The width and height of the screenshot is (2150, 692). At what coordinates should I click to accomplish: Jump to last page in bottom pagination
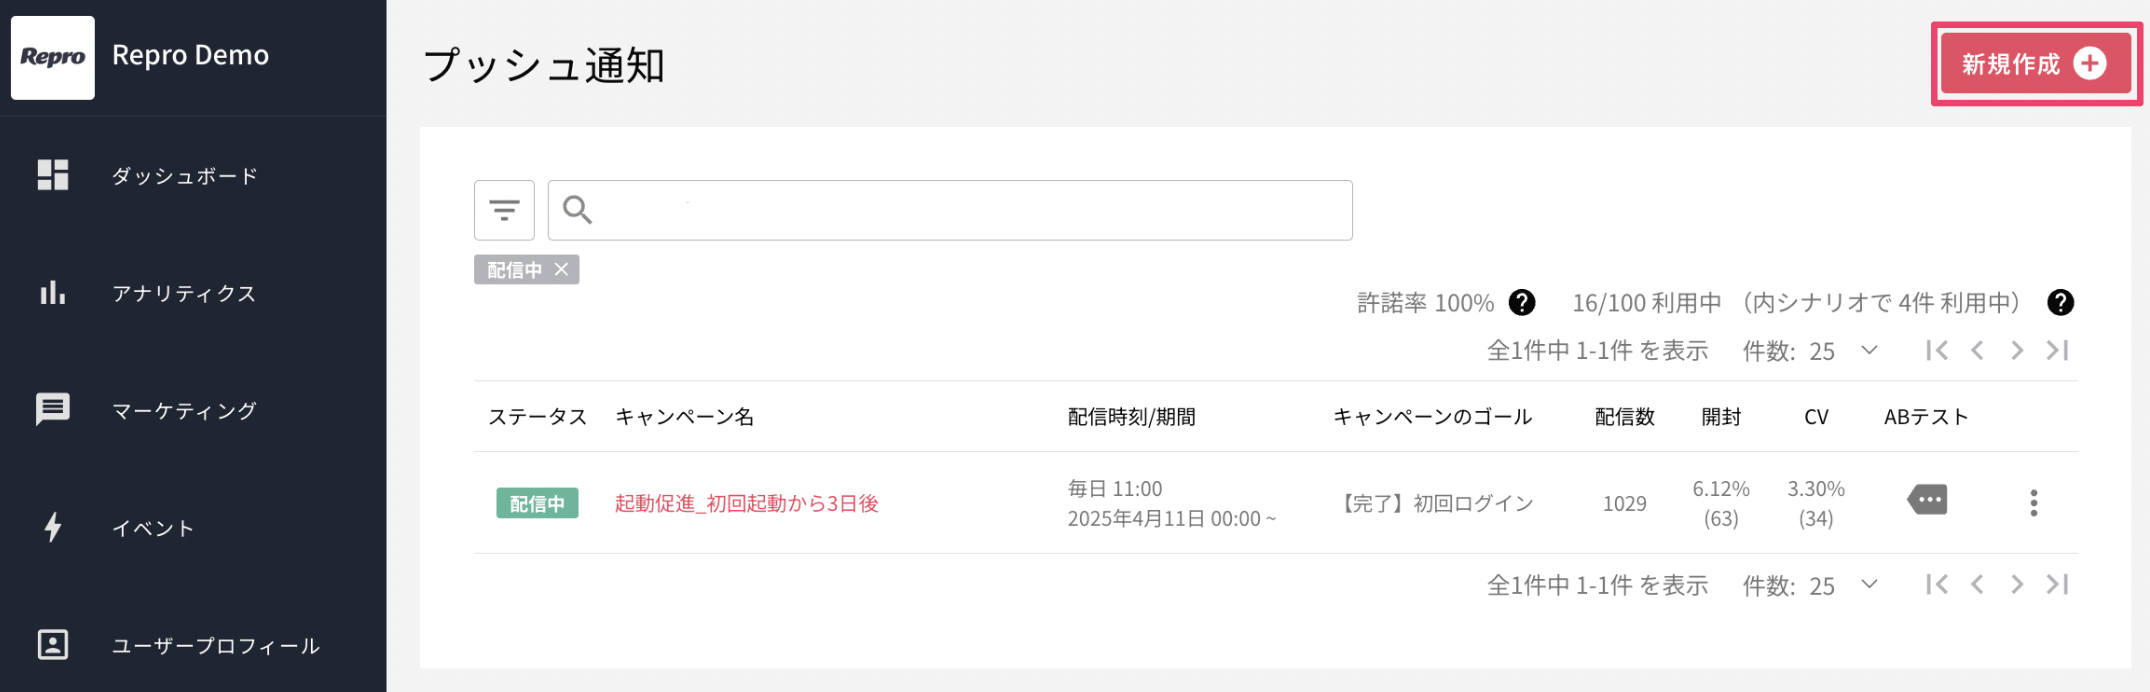(x=2057, y=584)
